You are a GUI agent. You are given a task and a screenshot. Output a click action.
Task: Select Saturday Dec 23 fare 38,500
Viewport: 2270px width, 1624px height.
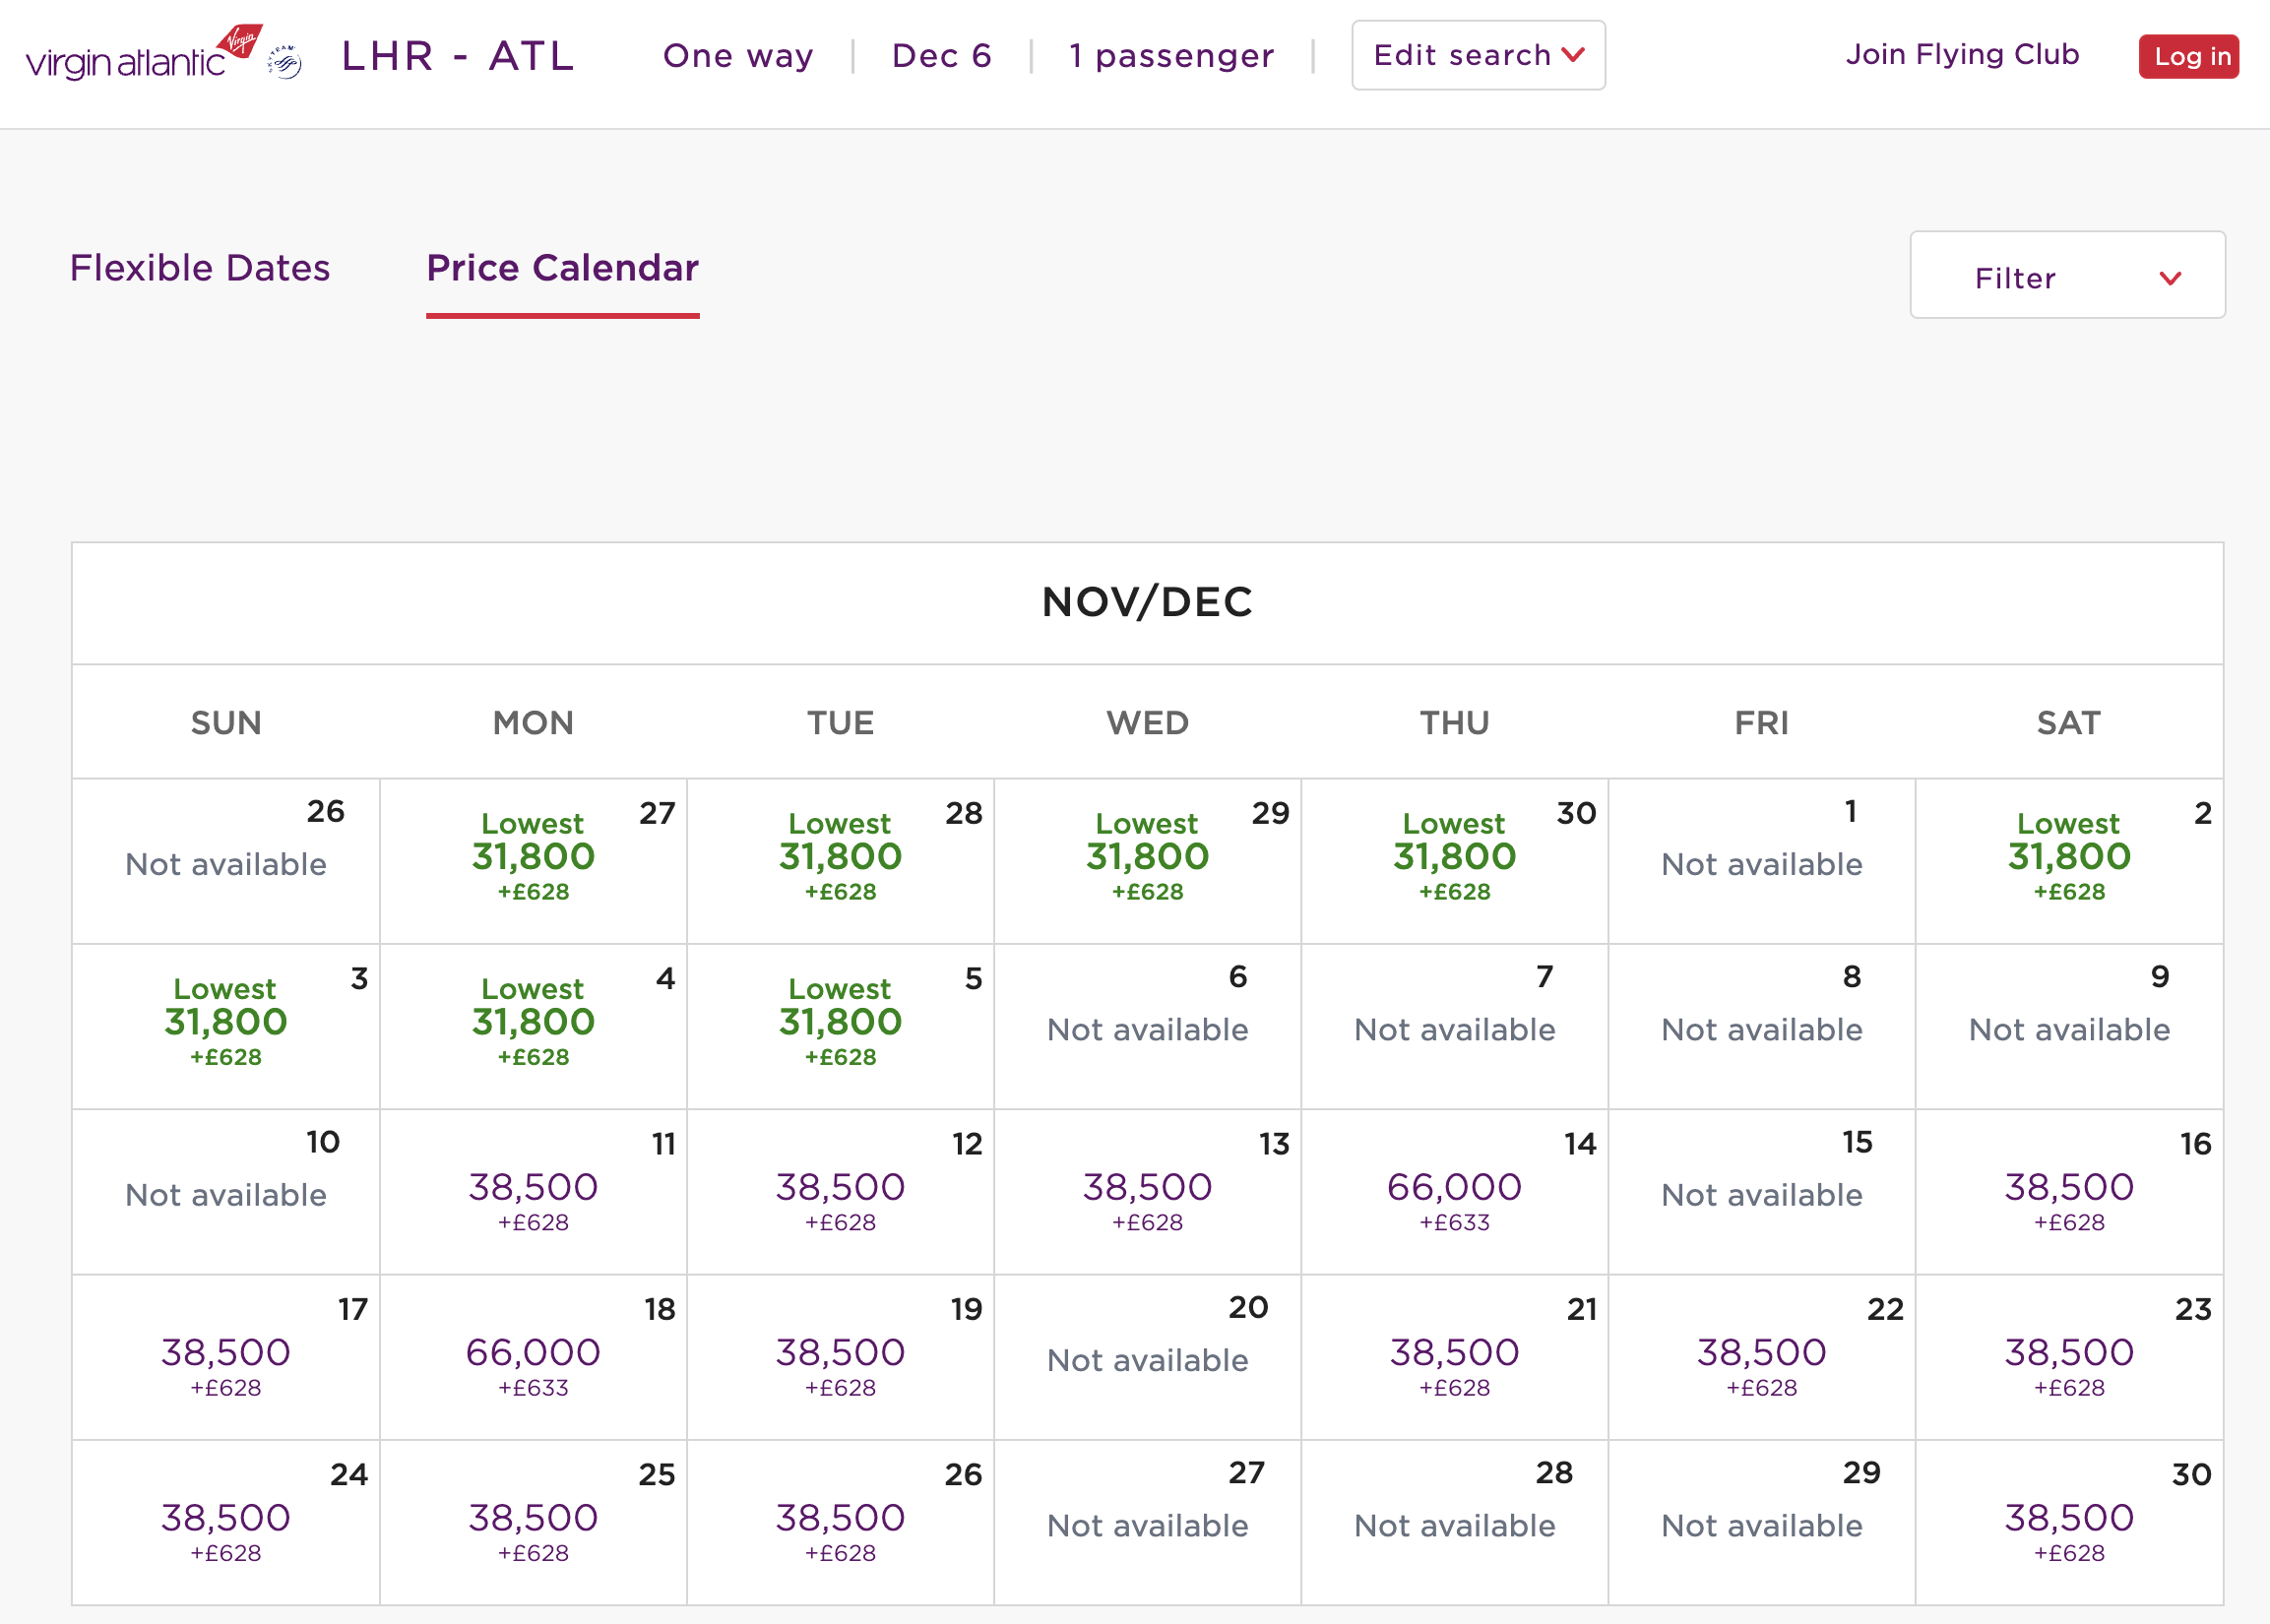(x=2069, y=1357)
